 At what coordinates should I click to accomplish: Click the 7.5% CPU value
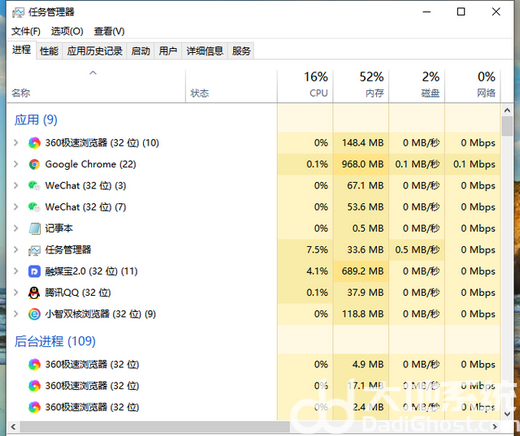pos(317,250)
